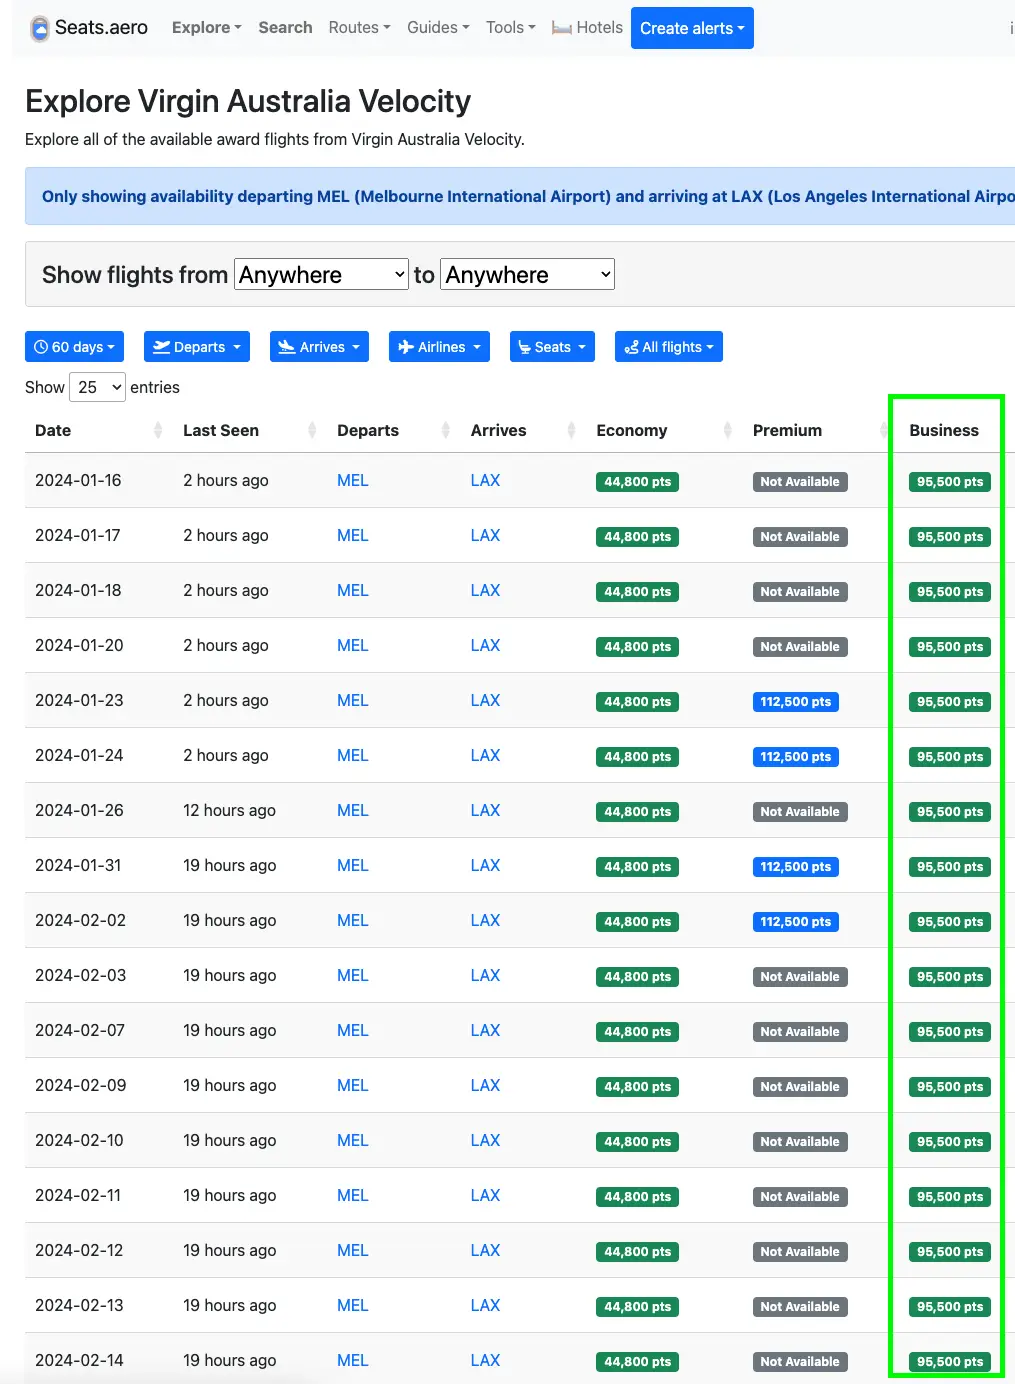
Task: Click date cell 2024-01-26
Action: click(x=79, y=810)
